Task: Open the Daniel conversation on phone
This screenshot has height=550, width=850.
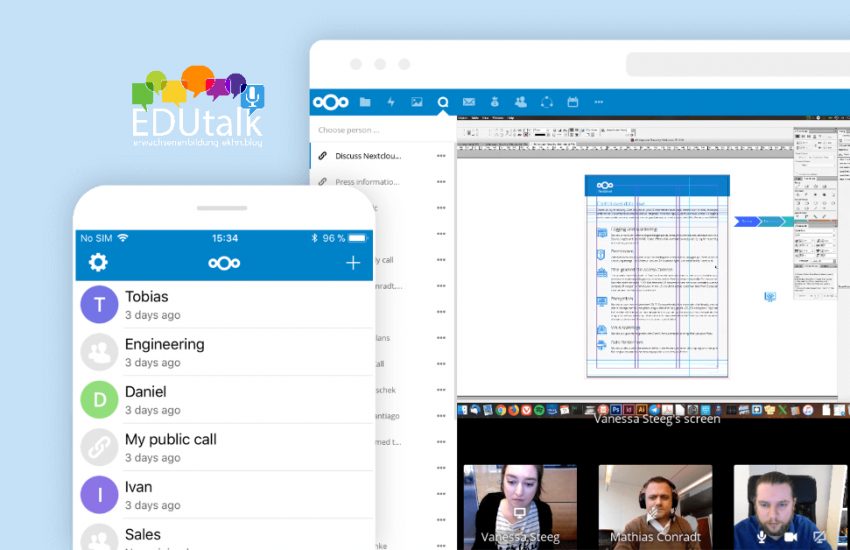Action: pos(224,400)
